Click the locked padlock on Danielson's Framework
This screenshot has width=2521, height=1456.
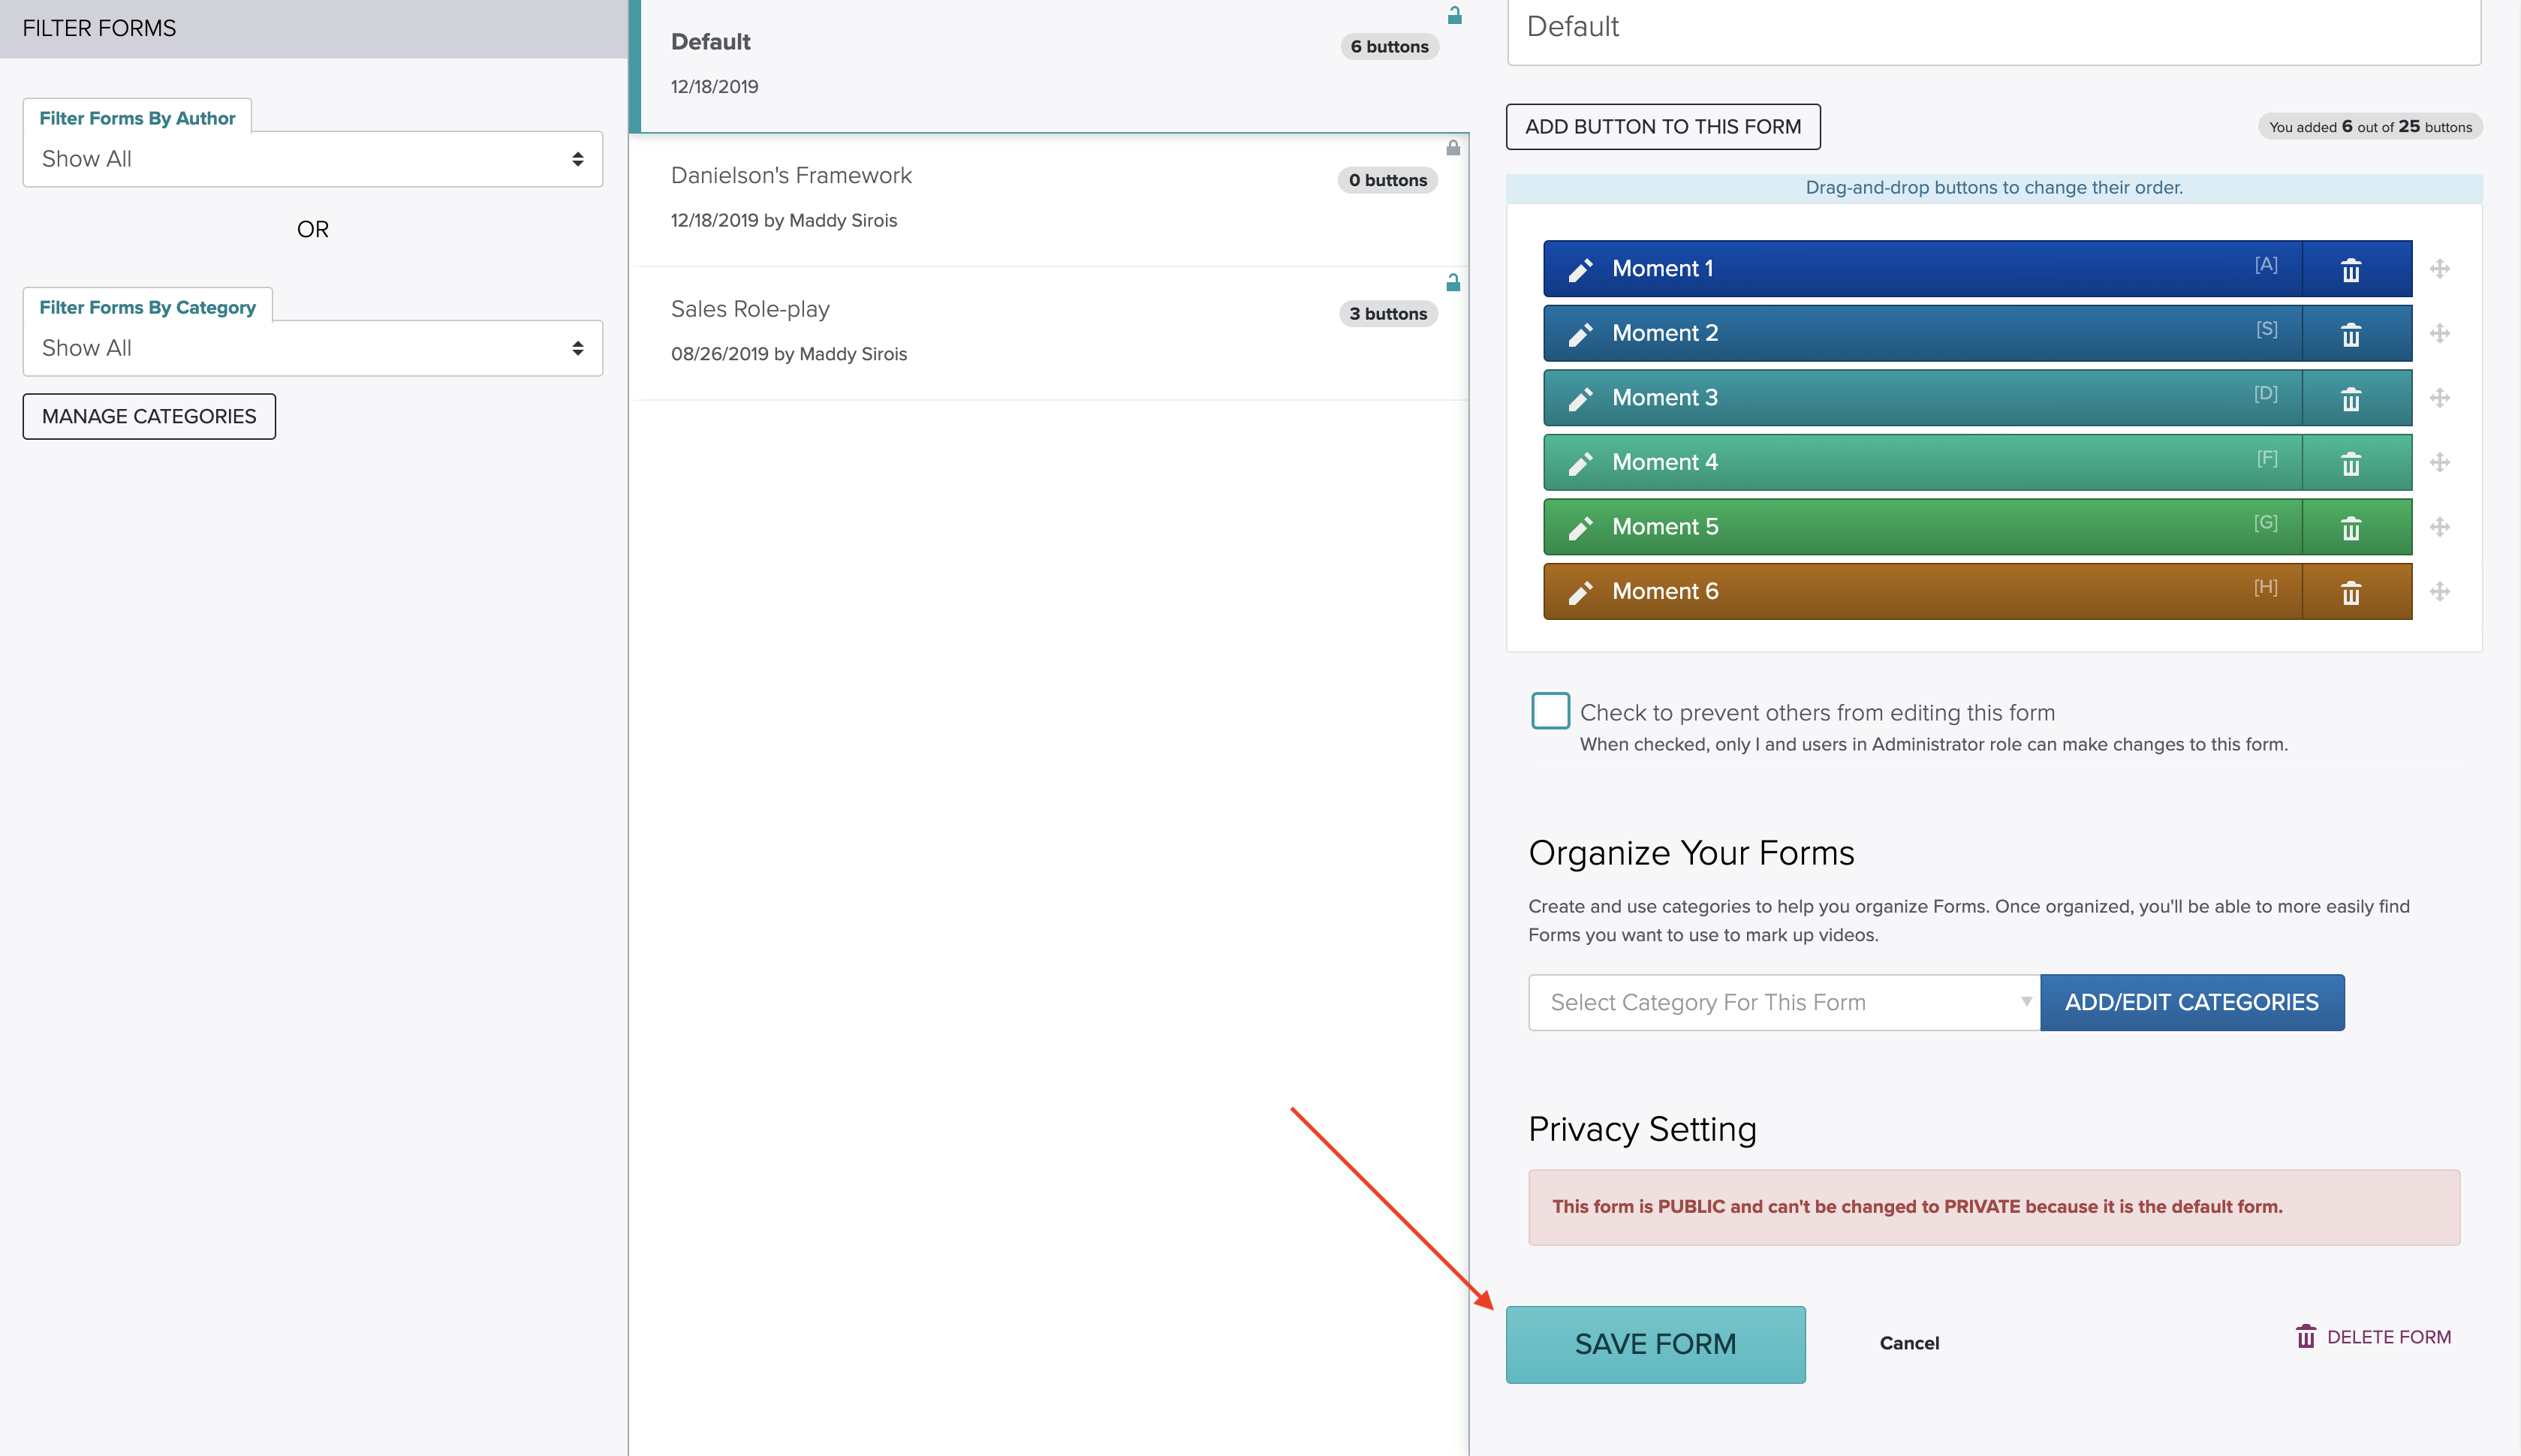click(1453, 148)
